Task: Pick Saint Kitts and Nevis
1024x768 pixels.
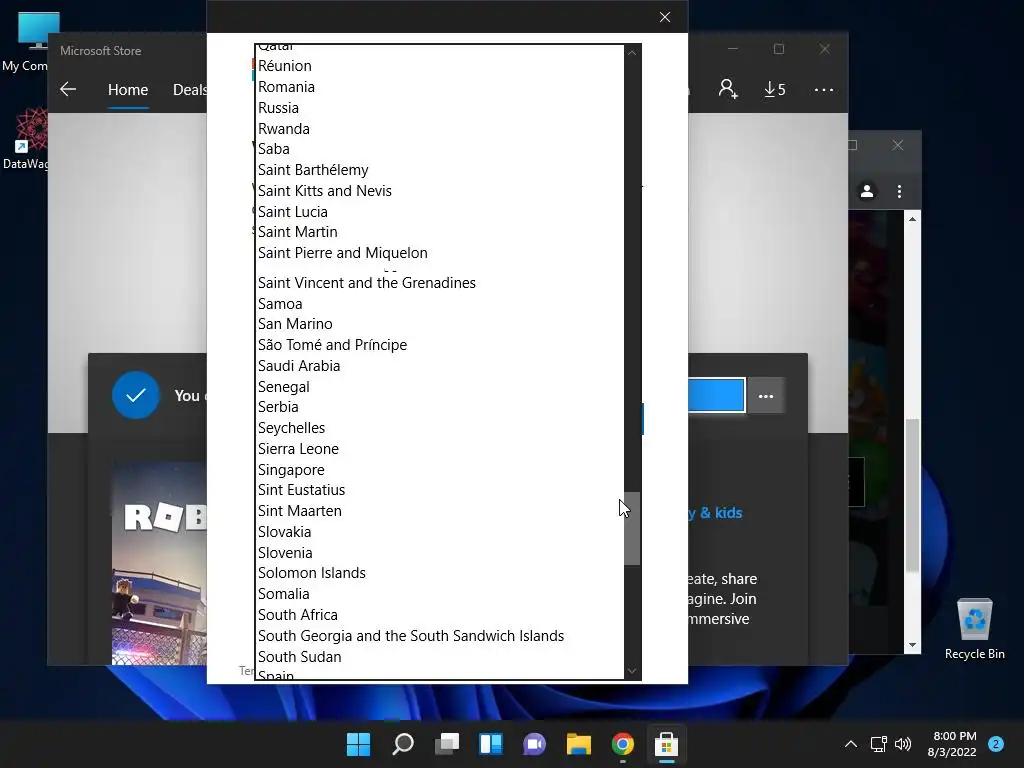Action: pos(439,191)
